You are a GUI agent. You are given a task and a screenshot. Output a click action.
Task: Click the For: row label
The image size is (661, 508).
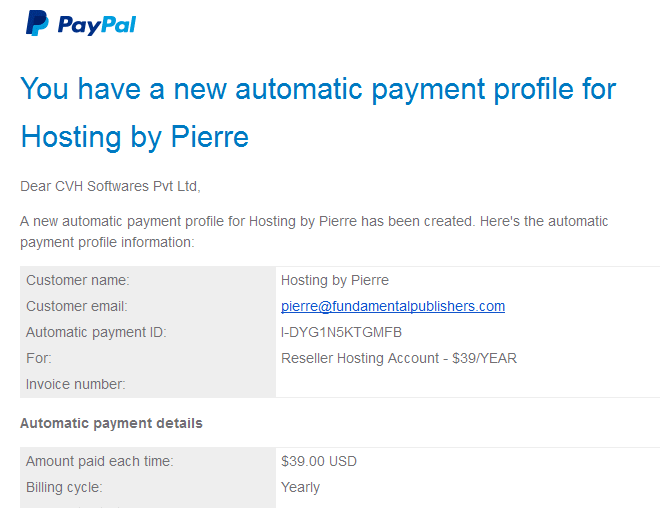(39, 358)
